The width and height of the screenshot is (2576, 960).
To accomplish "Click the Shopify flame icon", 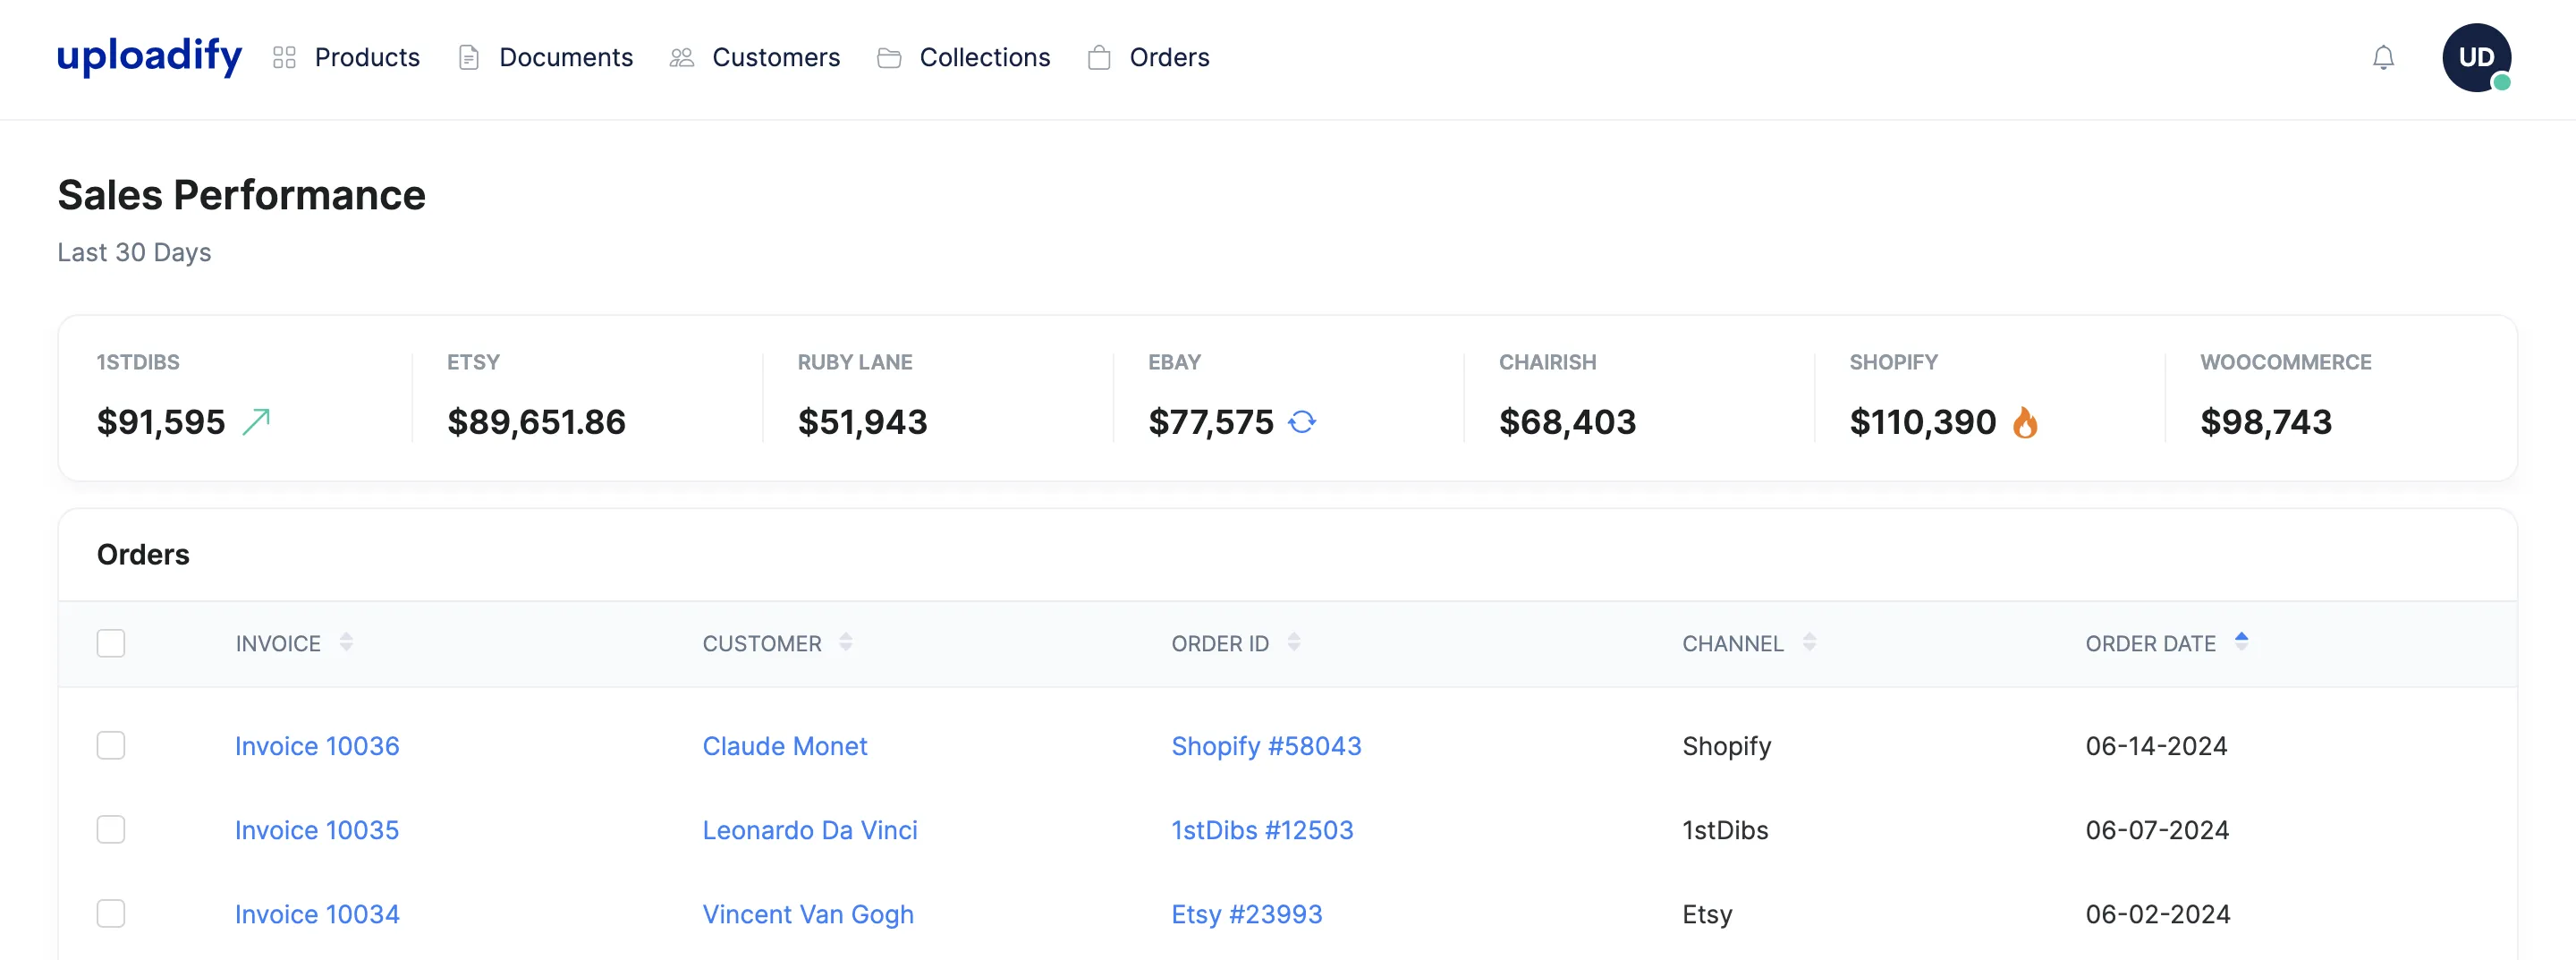I will (x=2025, y=422).
